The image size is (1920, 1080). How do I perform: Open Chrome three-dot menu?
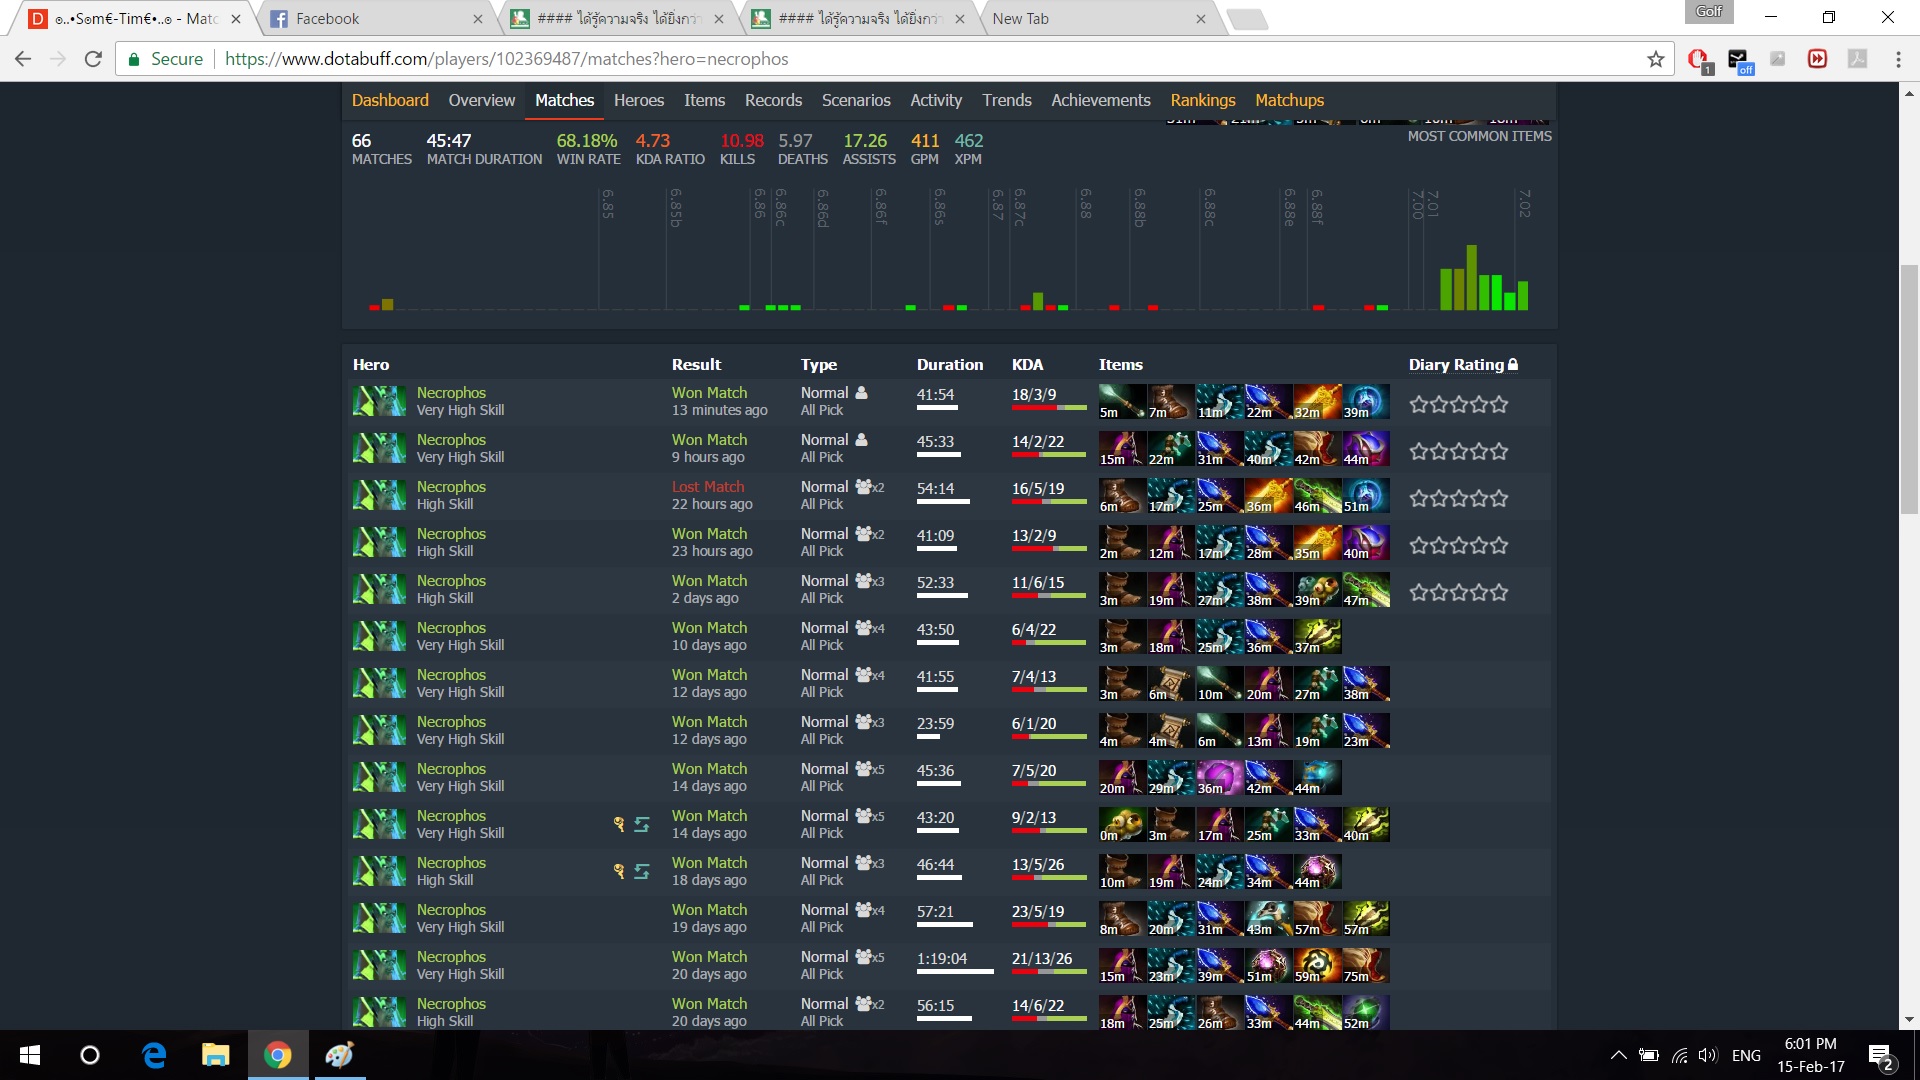click(x=1897, y=59)
